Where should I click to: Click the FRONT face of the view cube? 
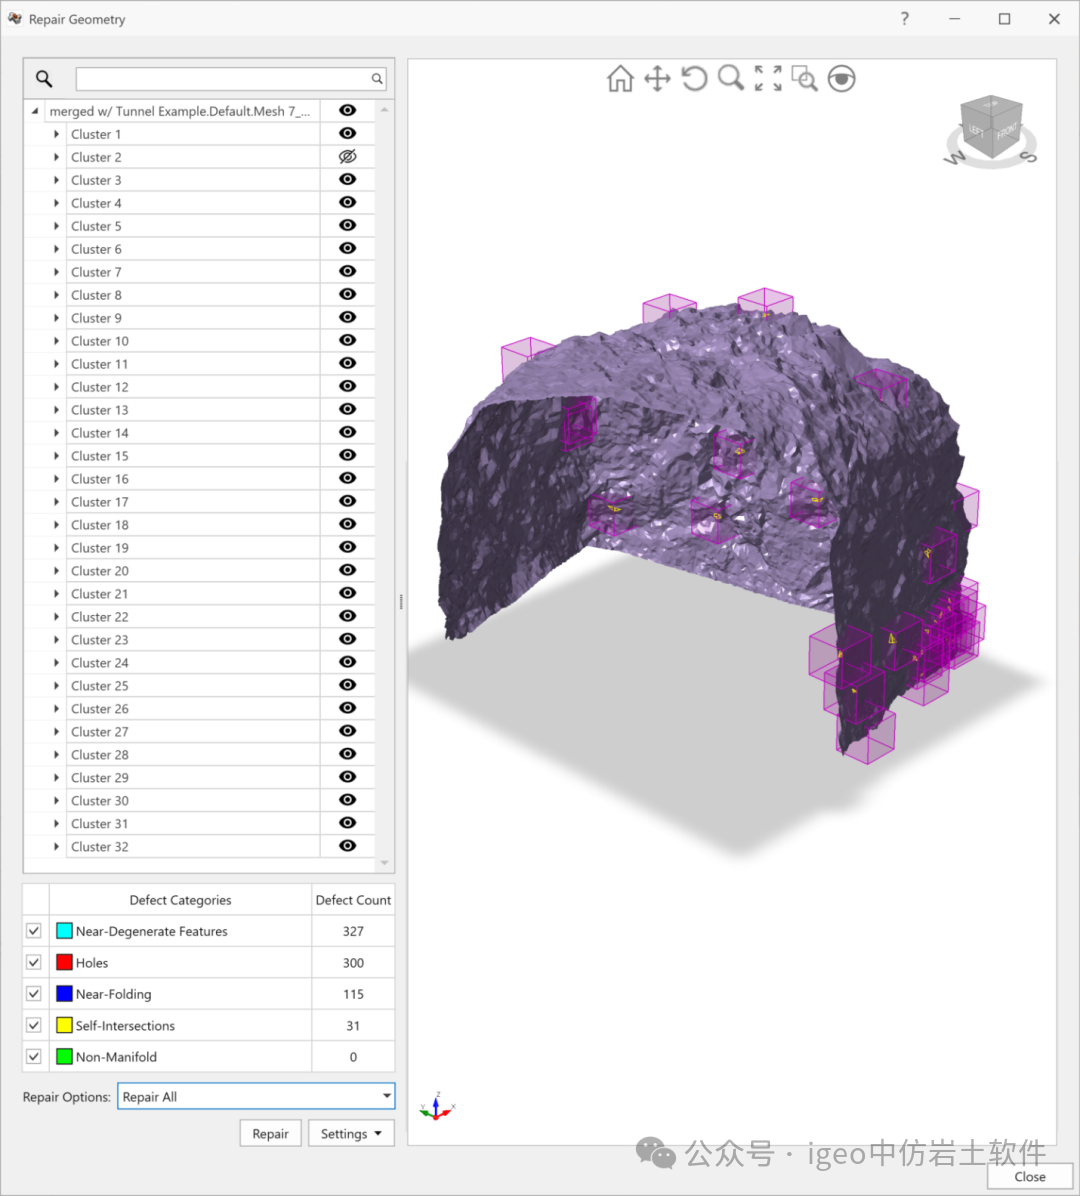[1005, 133]
